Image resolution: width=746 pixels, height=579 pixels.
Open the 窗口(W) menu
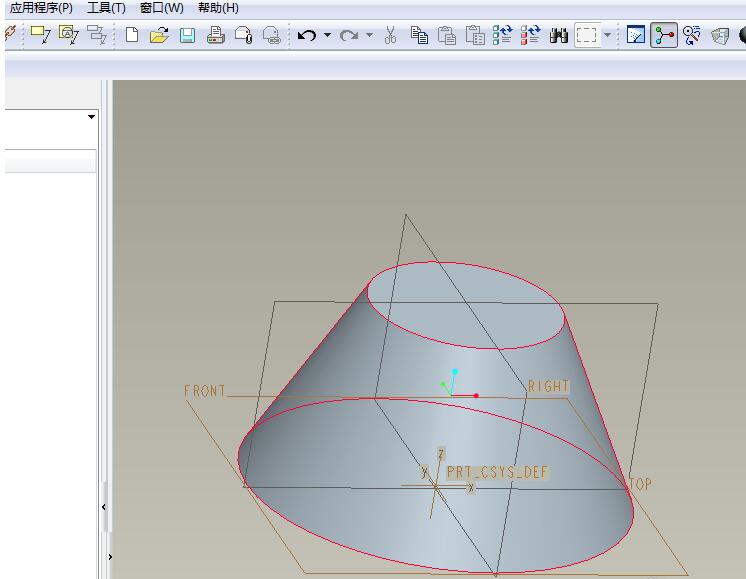[161, 8]
